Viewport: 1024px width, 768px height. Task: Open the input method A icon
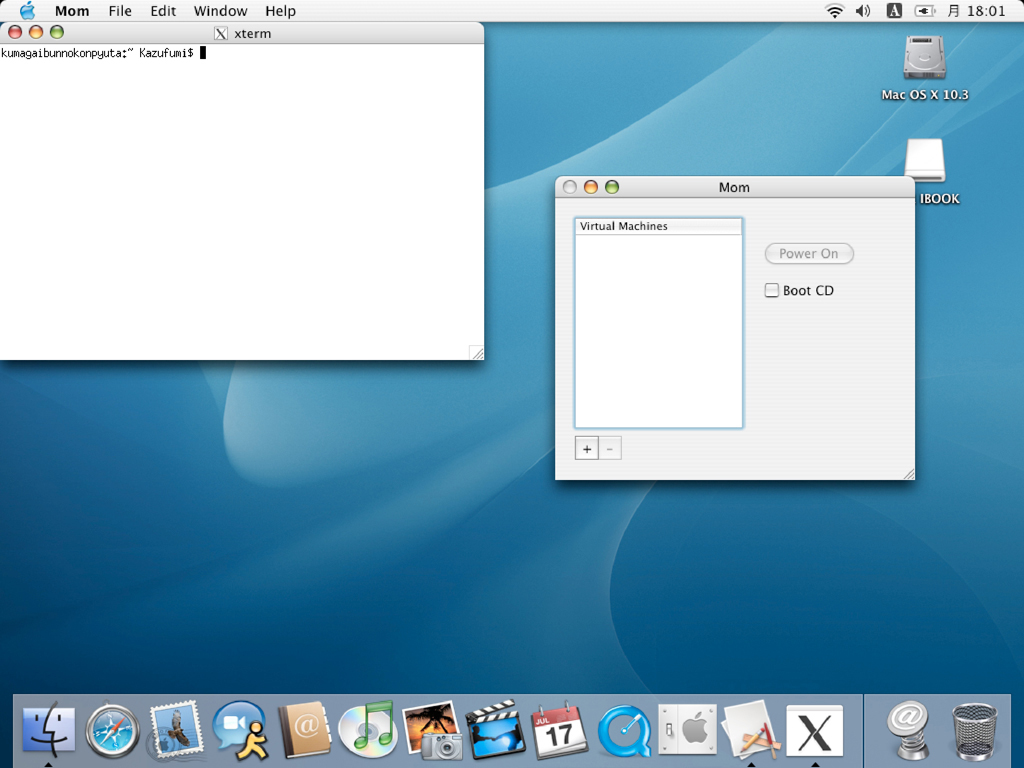click(894, 10)
